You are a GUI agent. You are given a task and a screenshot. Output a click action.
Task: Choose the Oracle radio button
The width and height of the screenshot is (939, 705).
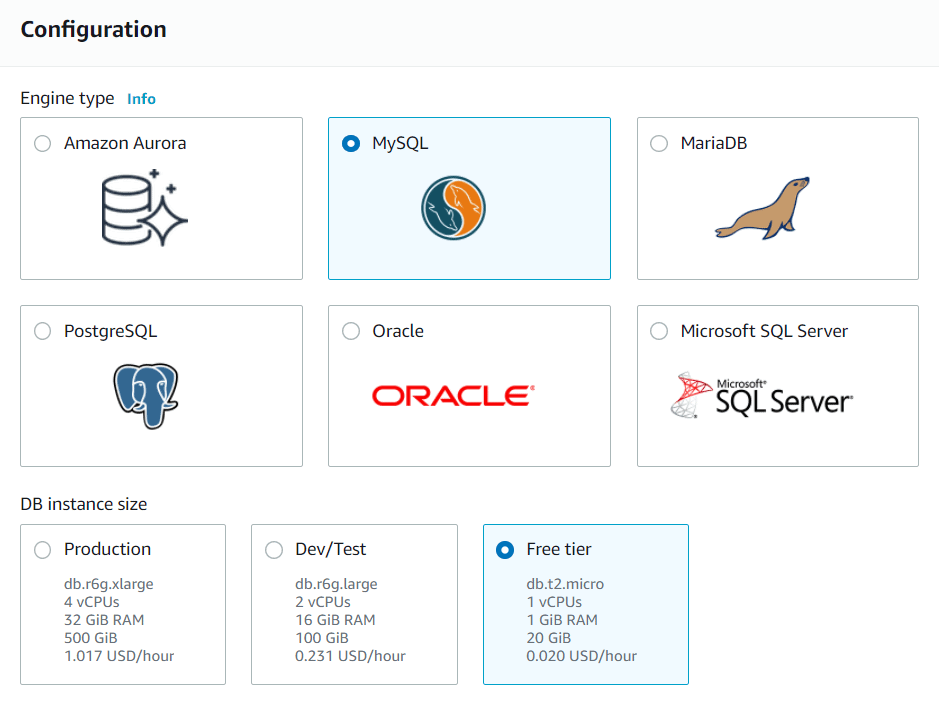[351, 332]
